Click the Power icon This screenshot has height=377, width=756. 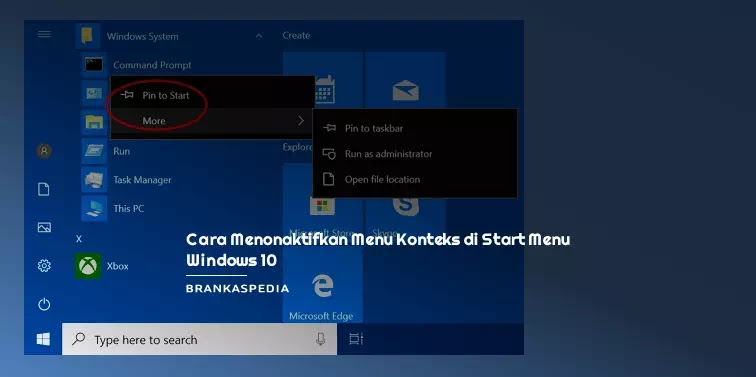(x=44, y=304)
